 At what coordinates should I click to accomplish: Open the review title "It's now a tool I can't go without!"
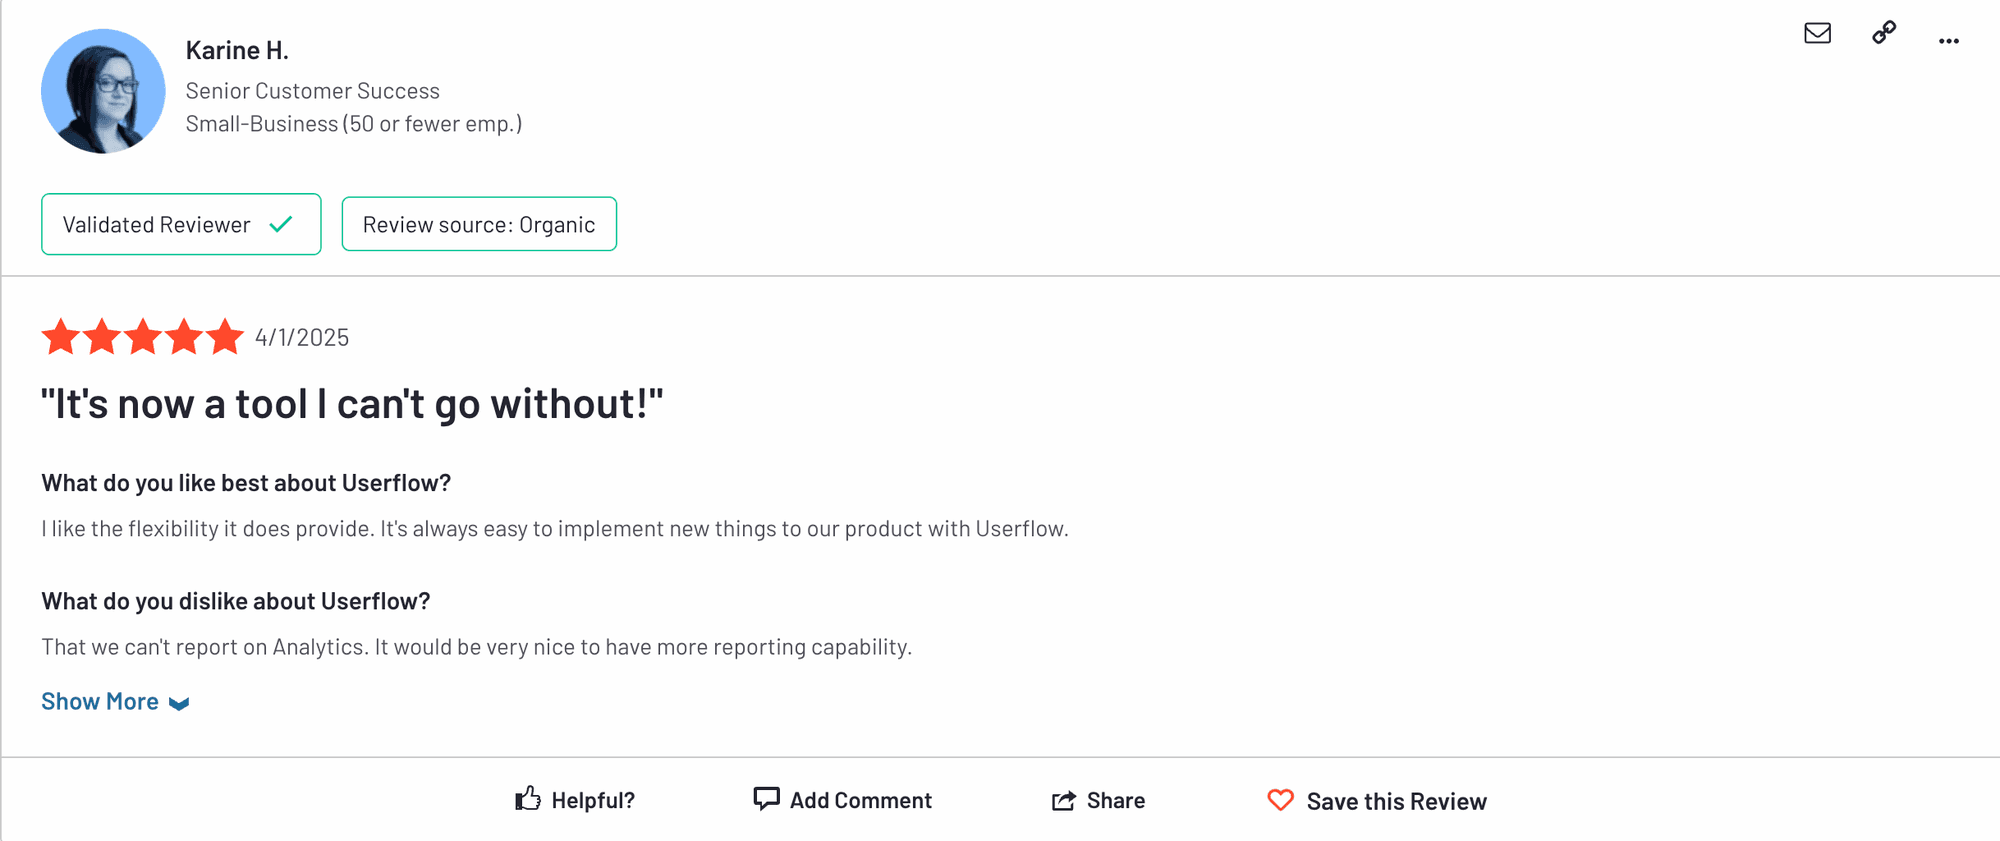(x=352, y=404)
